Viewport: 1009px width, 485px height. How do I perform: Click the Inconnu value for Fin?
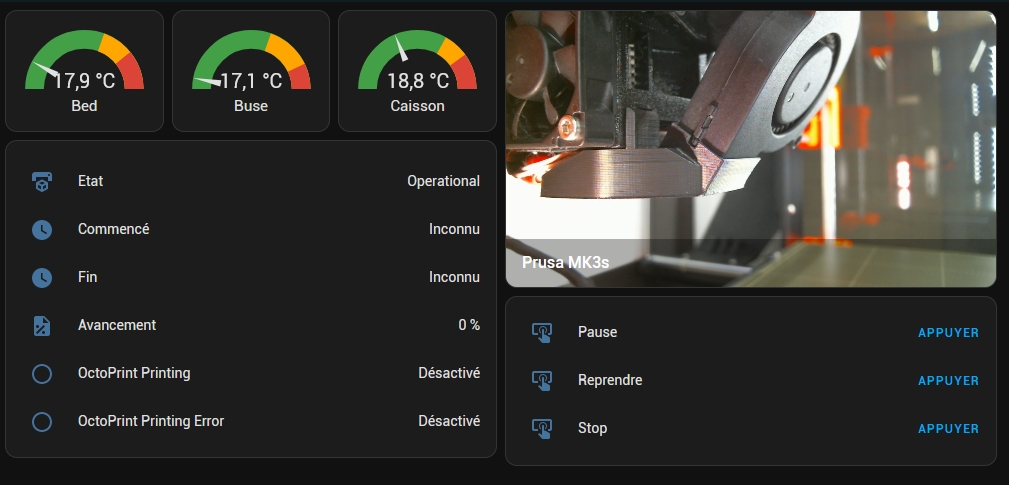click(454, 277)
